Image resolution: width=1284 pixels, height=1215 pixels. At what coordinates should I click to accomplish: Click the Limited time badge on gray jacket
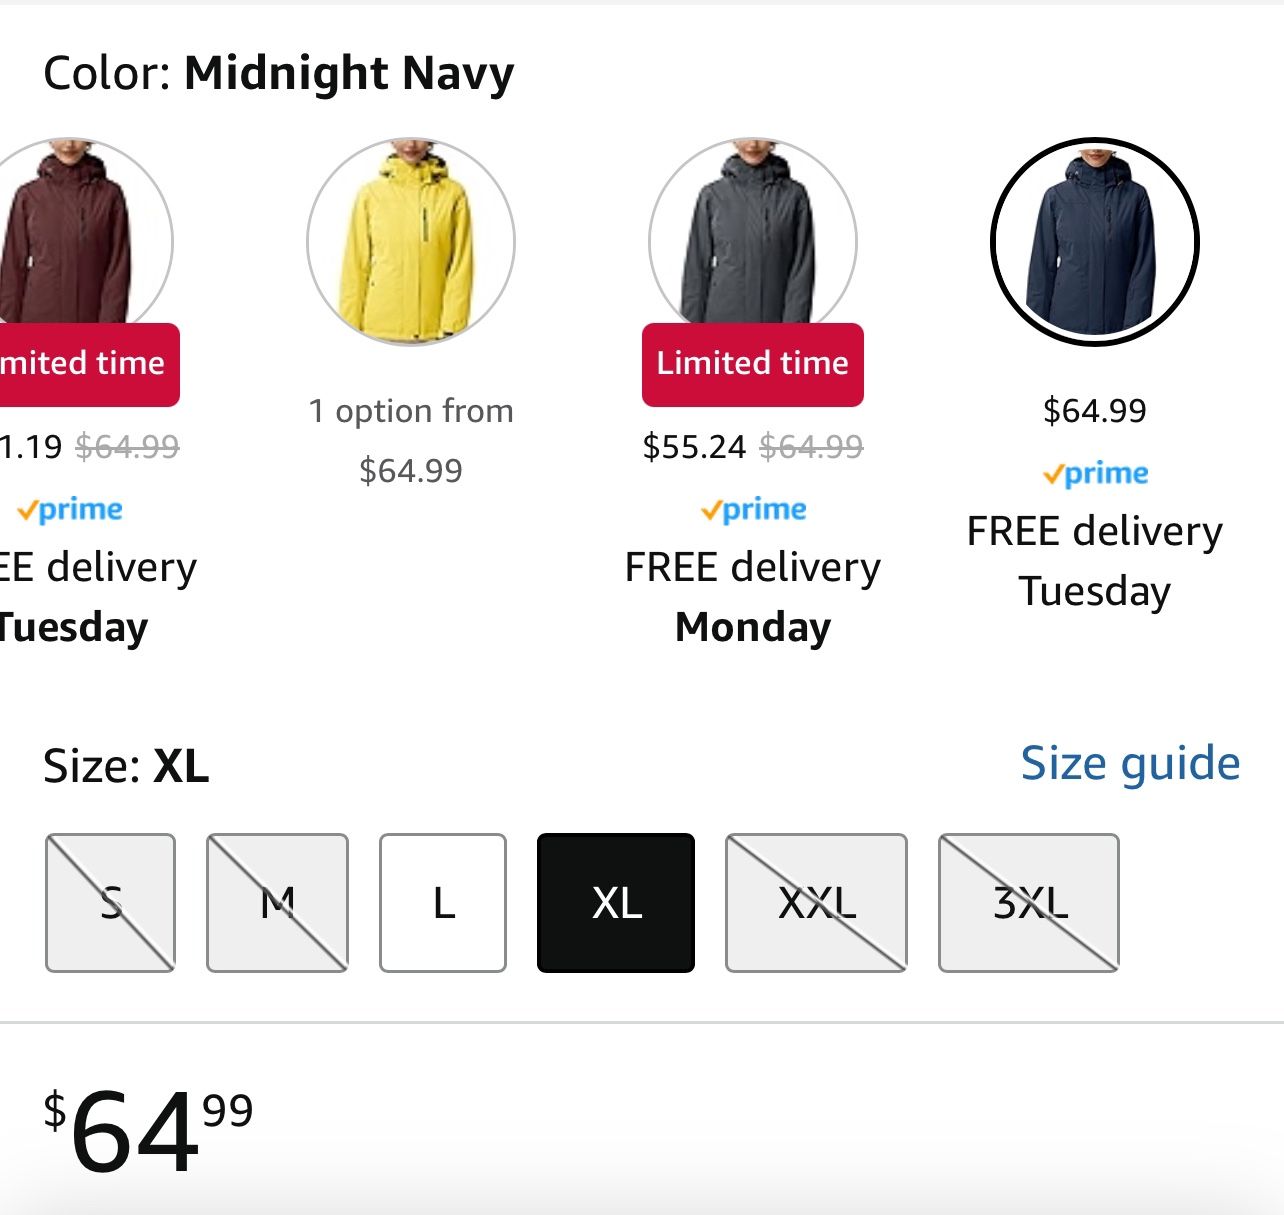point(752,364)
